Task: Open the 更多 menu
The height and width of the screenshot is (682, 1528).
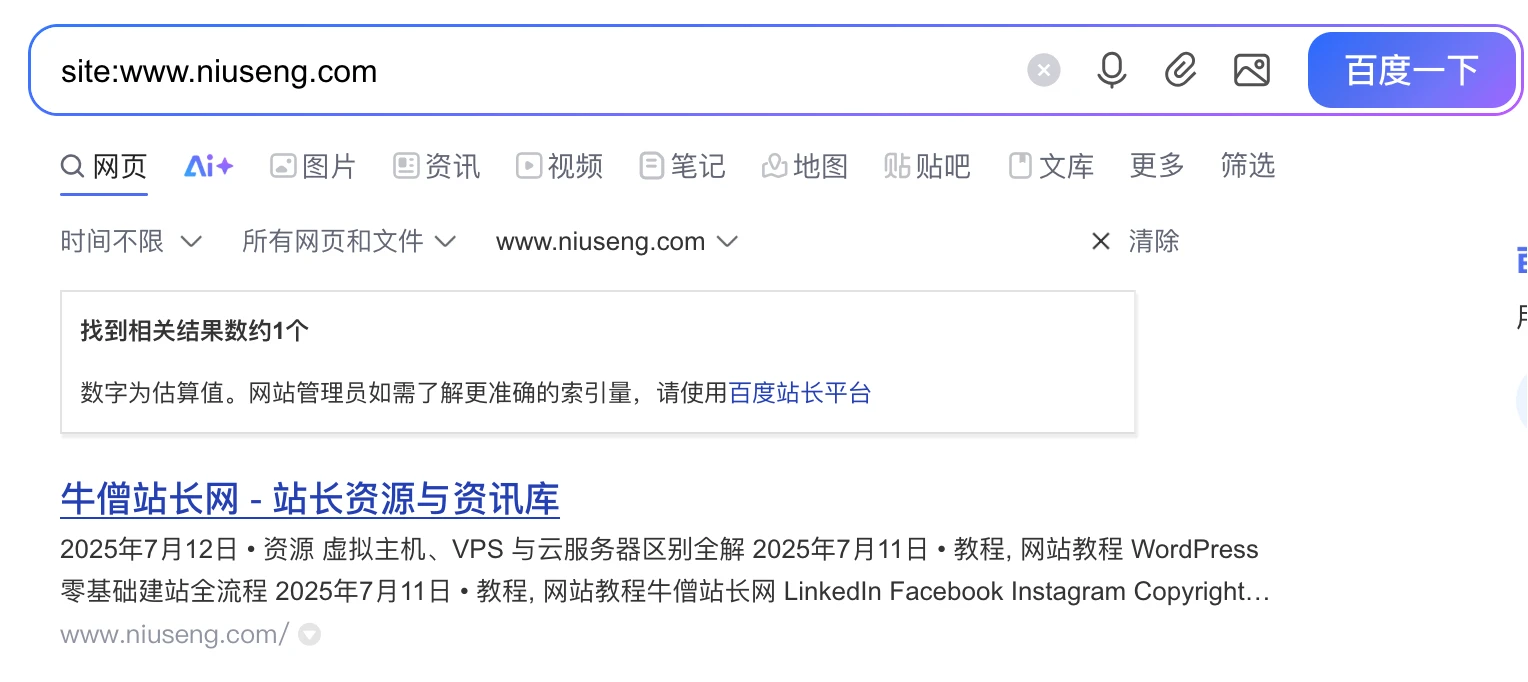Action: point(1157,166)
